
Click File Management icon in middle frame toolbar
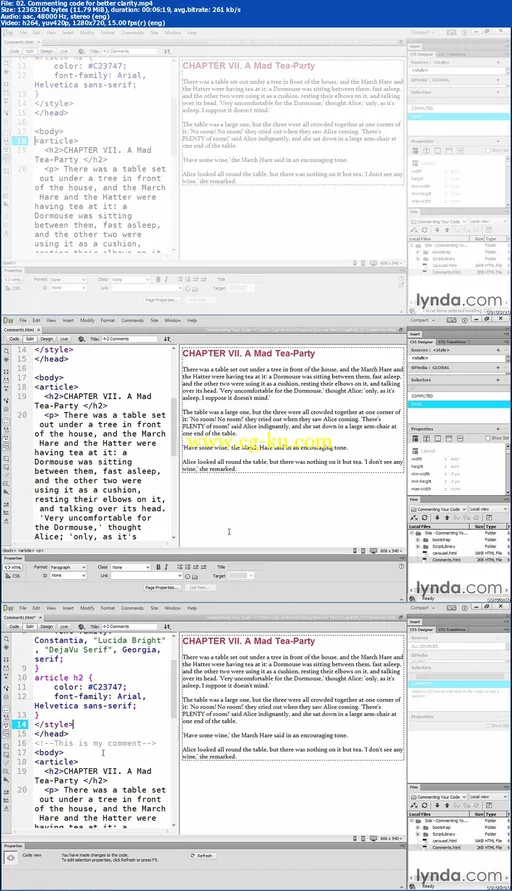[167, 339]
